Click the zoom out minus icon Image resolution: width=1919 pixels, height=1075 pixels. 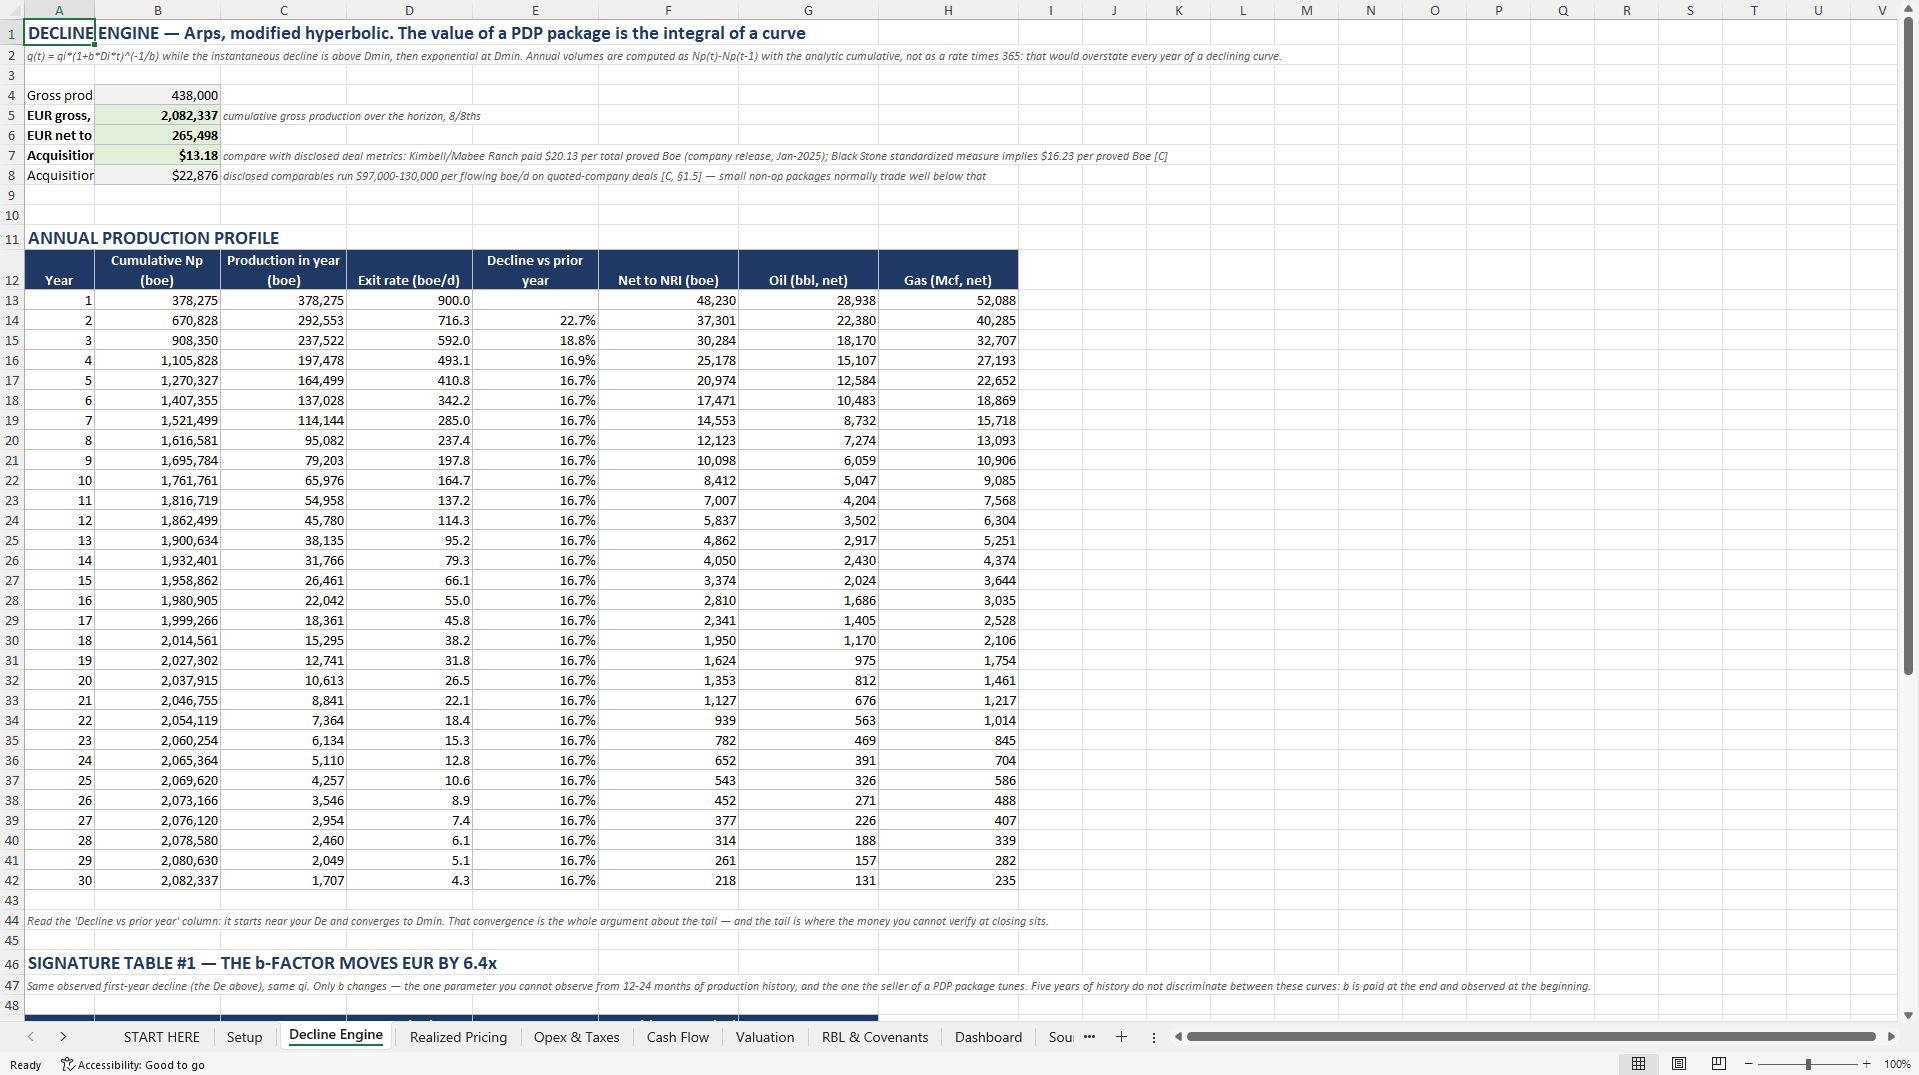click(x=1749, y=1064)
